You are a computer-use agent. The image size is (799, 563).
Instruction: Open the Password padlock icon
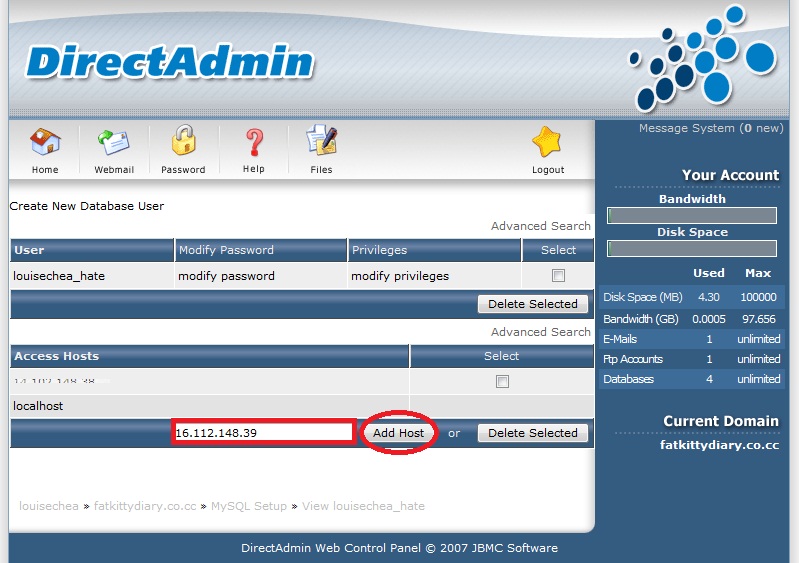[183, 140]
